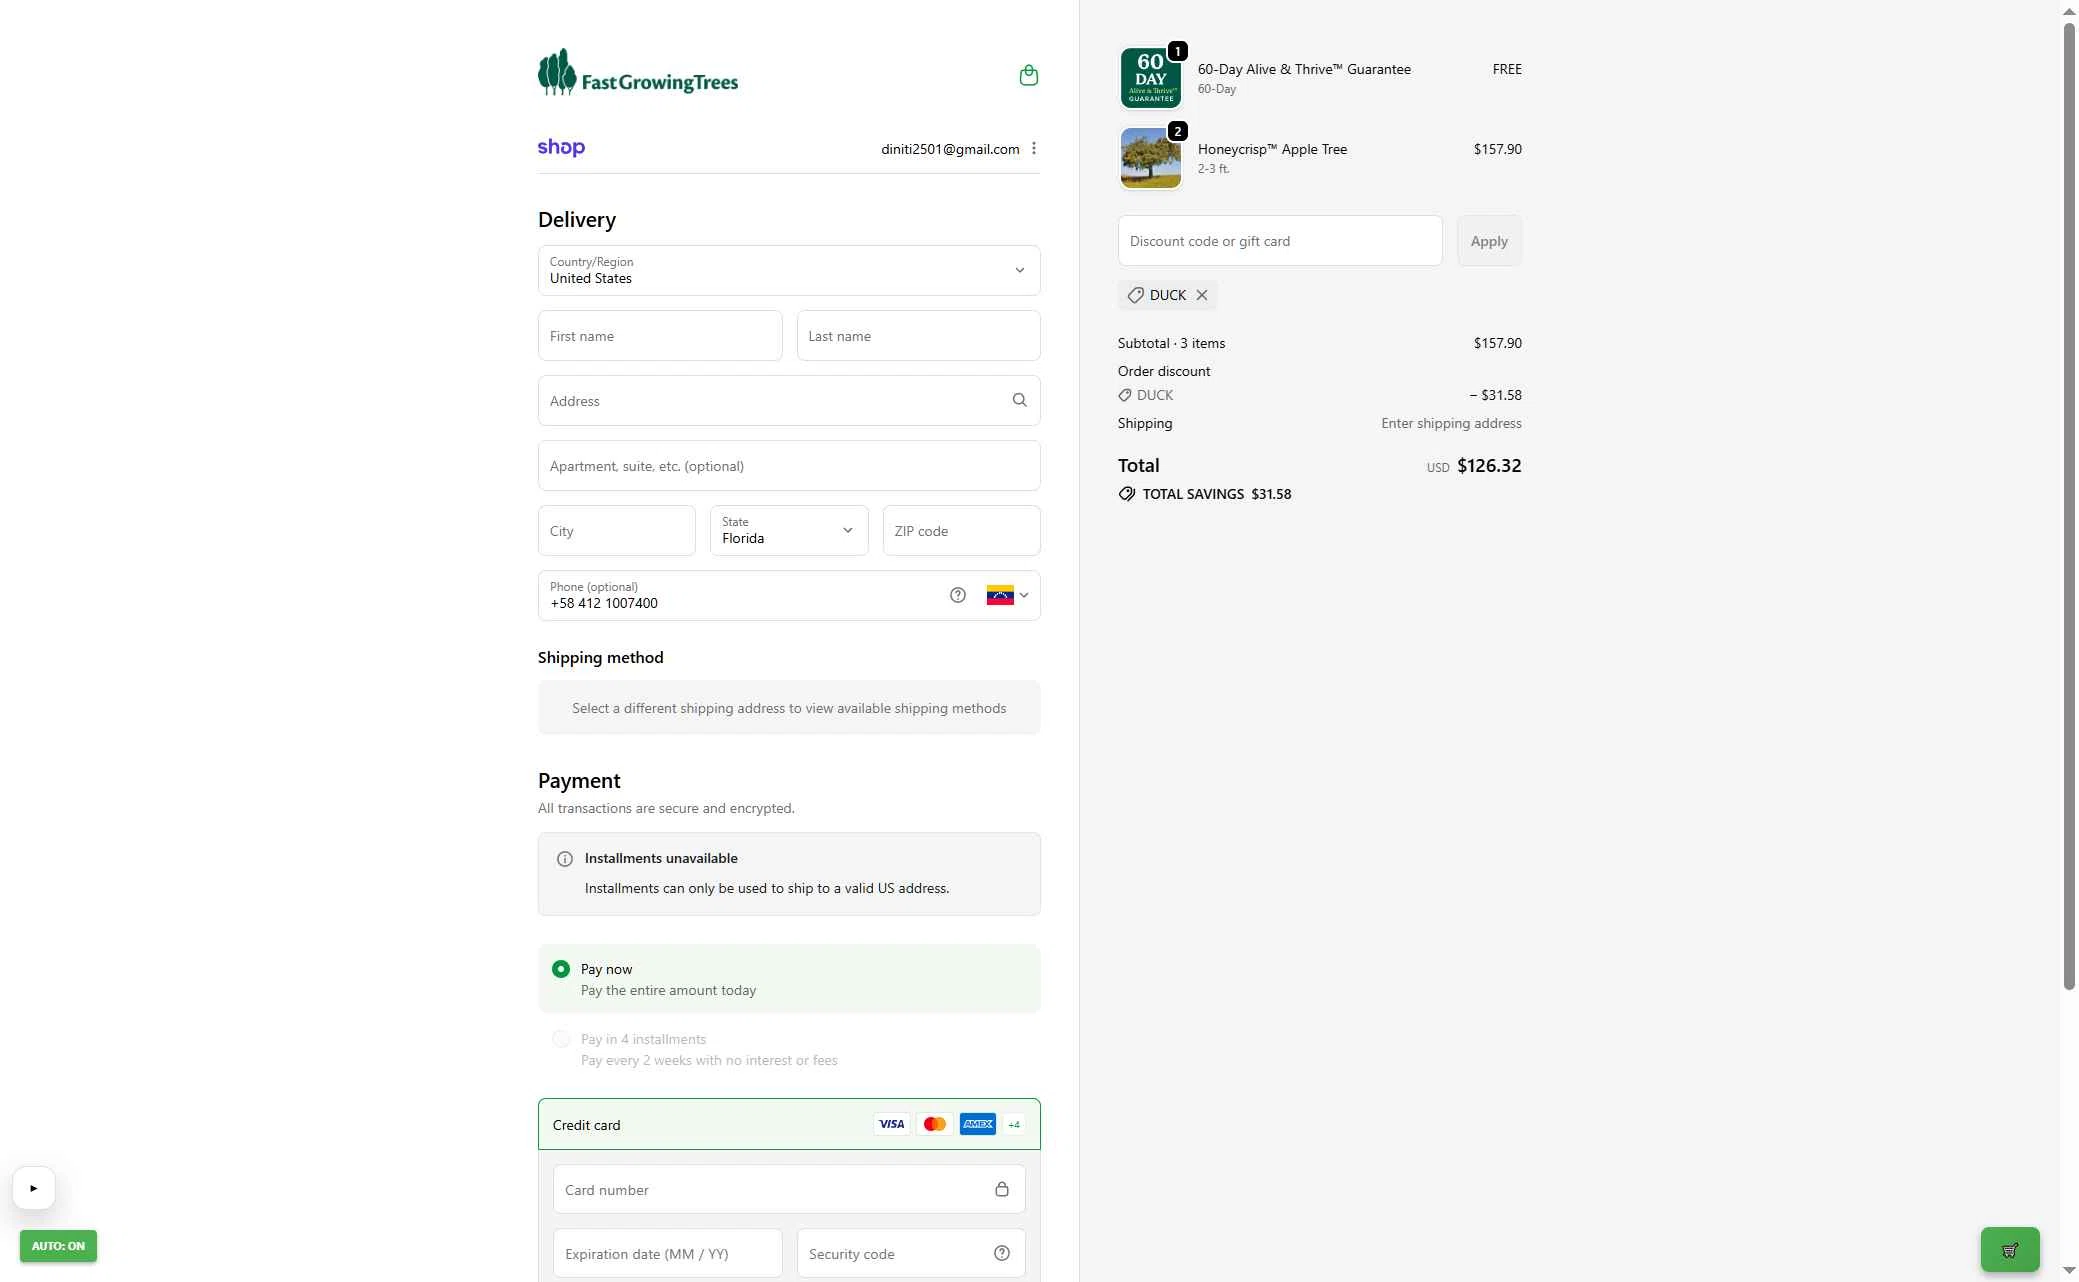Select the Pay now radio button
This screenshot has height=1282, width=2079.
561,970
